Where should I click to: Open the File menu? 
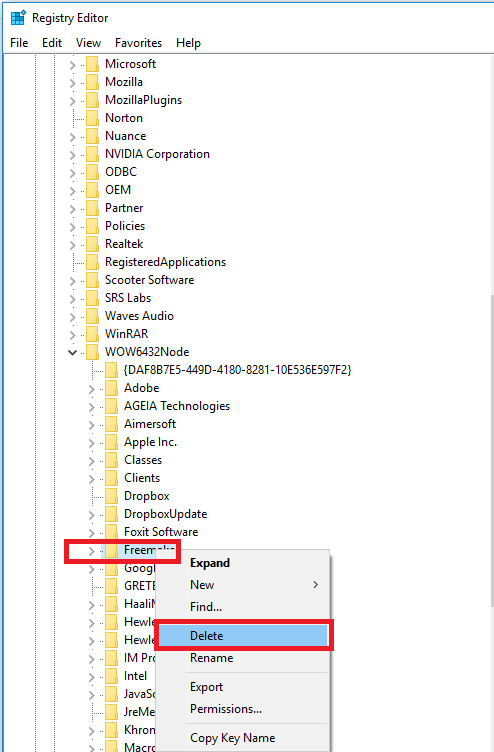pos(19,43)
